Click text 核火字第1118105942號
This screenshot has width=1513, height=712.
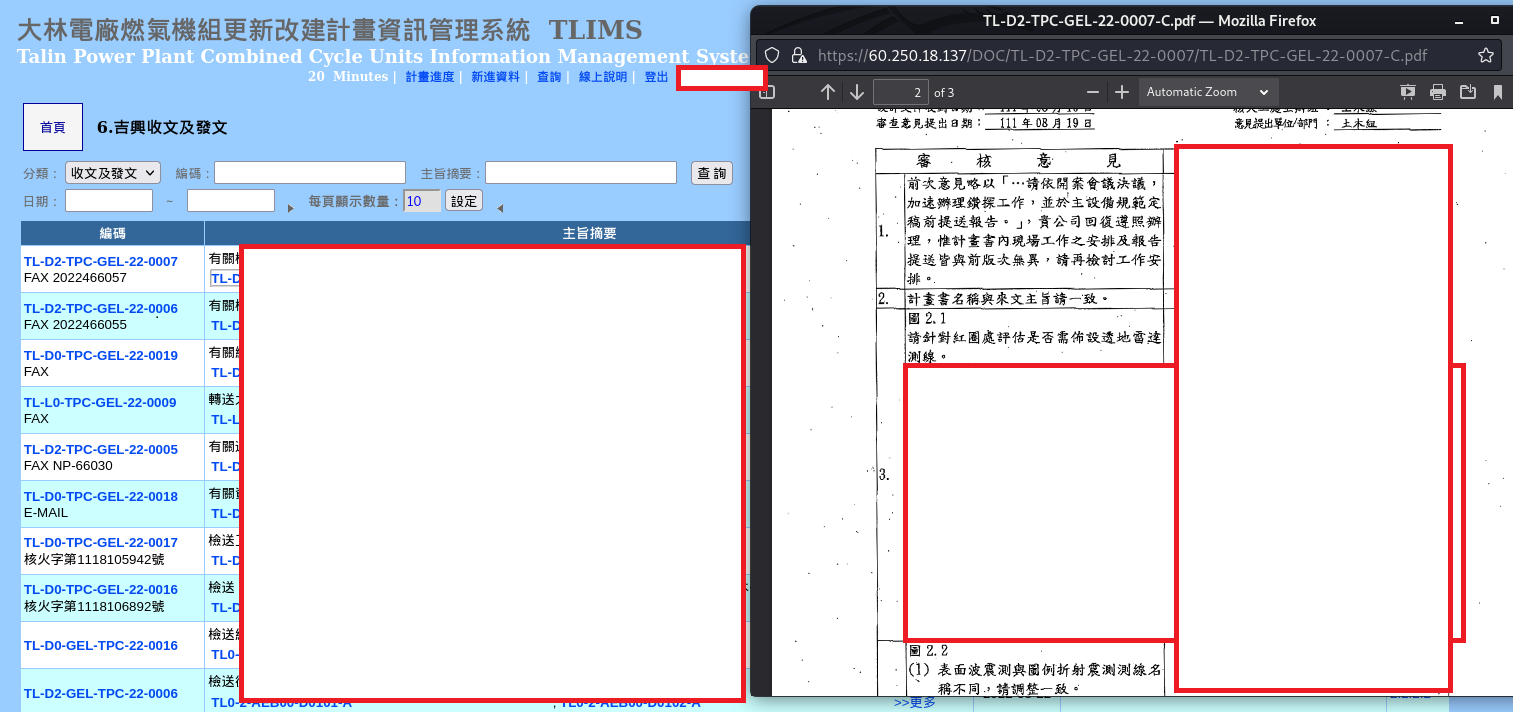coord(94,559)
